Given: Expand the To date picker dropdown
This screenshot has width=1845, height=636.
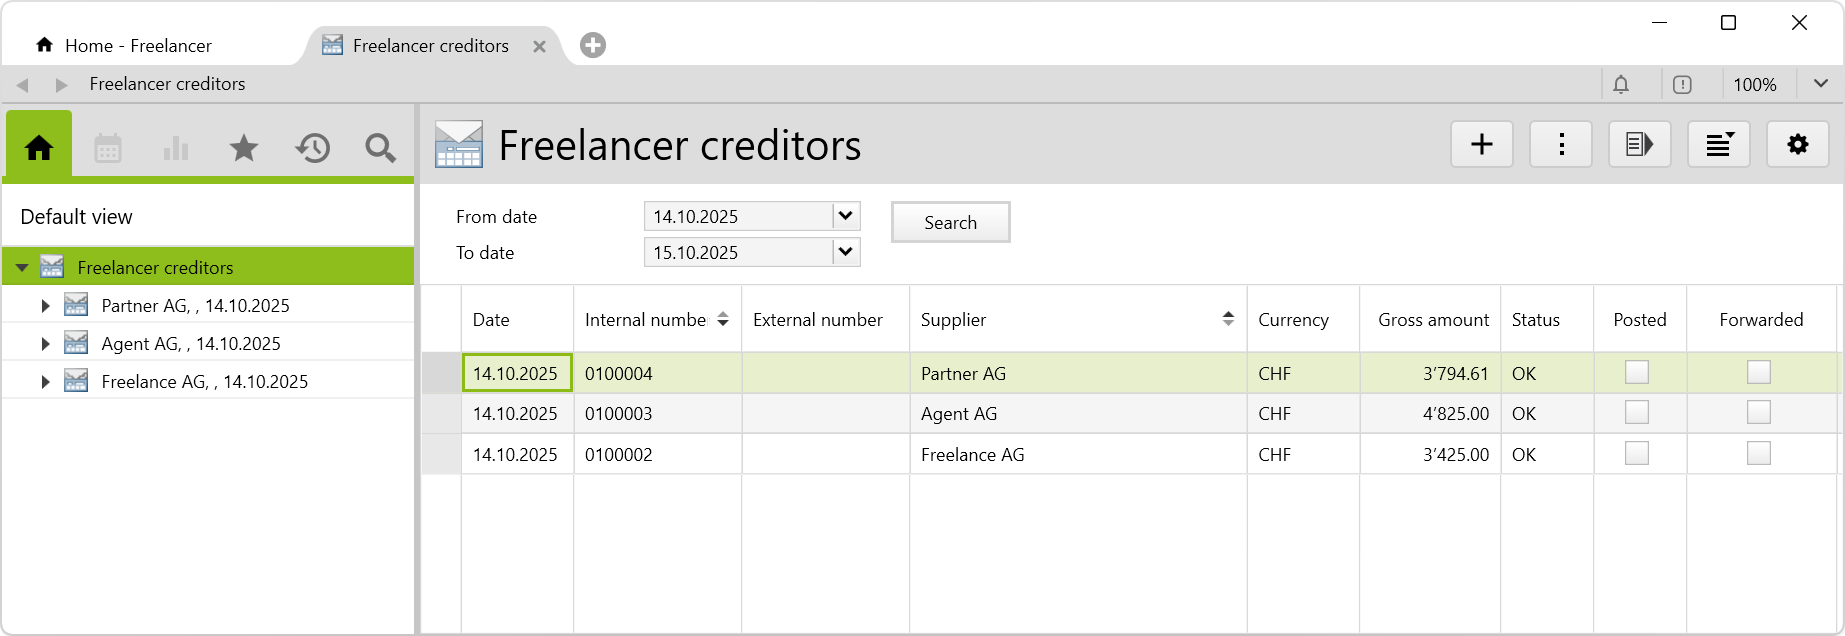Looking at the screenshot, I should (845, 252).
